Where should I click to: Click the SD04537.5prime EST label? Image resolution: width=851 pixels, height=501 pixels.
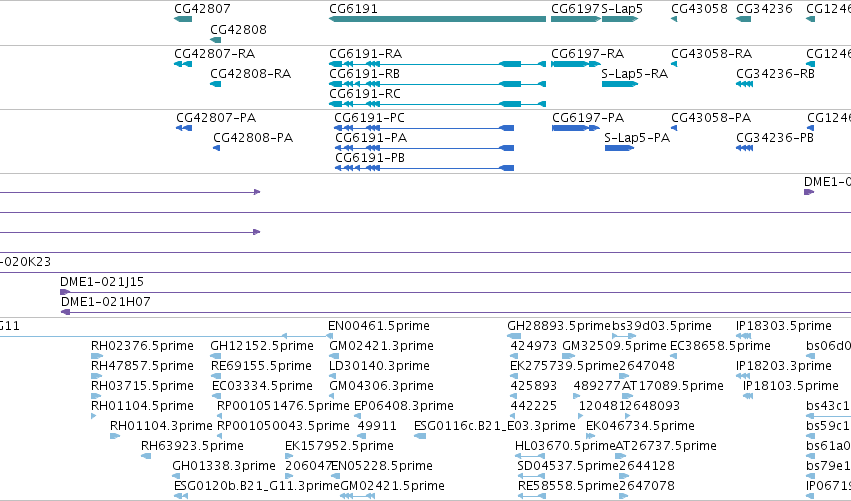click(x=568, y=466)
